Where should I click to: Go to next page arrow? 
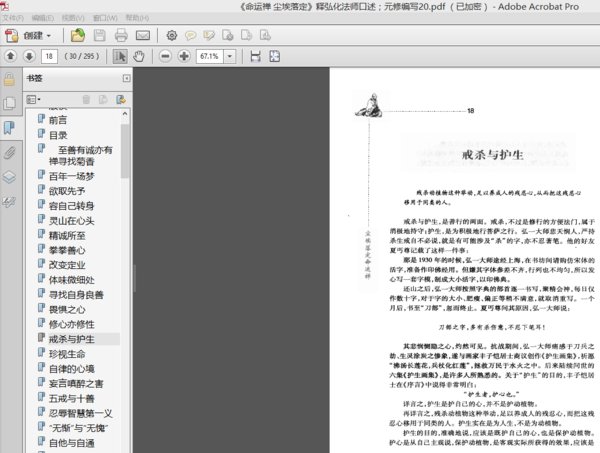pos(29,56)
